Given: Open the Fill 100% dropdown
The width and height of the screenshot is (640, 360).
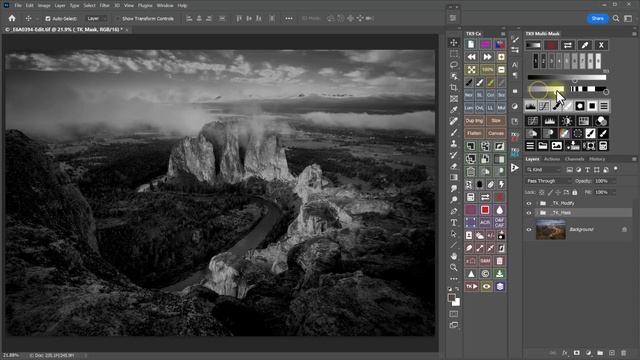Looking at the screenshot, I should 605,192.
